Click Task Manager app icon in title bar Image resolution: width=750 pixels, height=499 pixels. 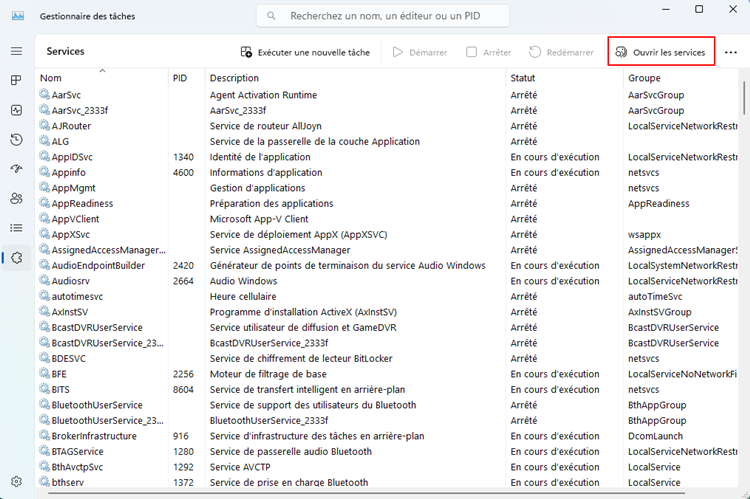click(x=18, y=16)
